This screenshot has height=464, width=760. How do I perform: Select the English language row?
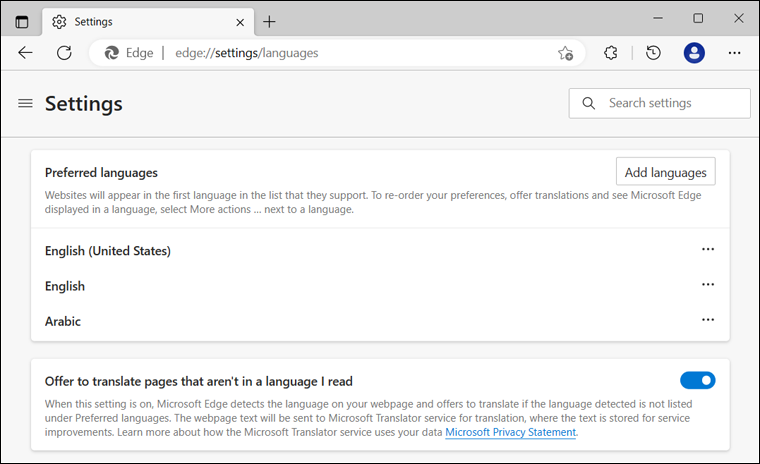380,286
